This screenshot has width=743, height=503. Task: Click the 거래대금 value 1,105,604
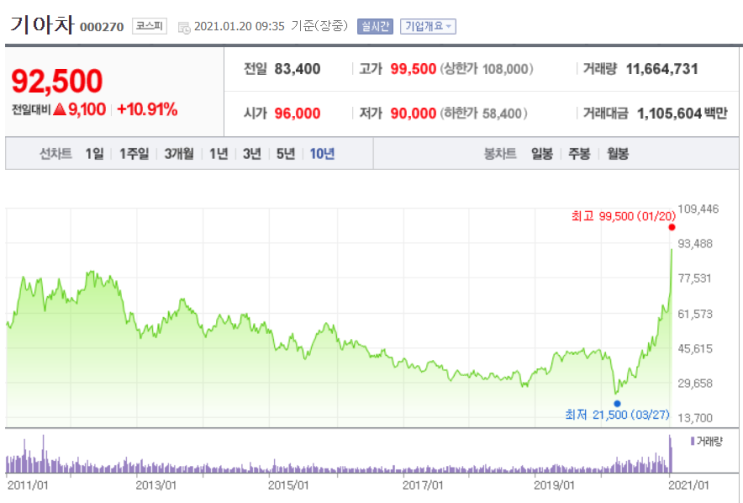click(x=669, y=113)
